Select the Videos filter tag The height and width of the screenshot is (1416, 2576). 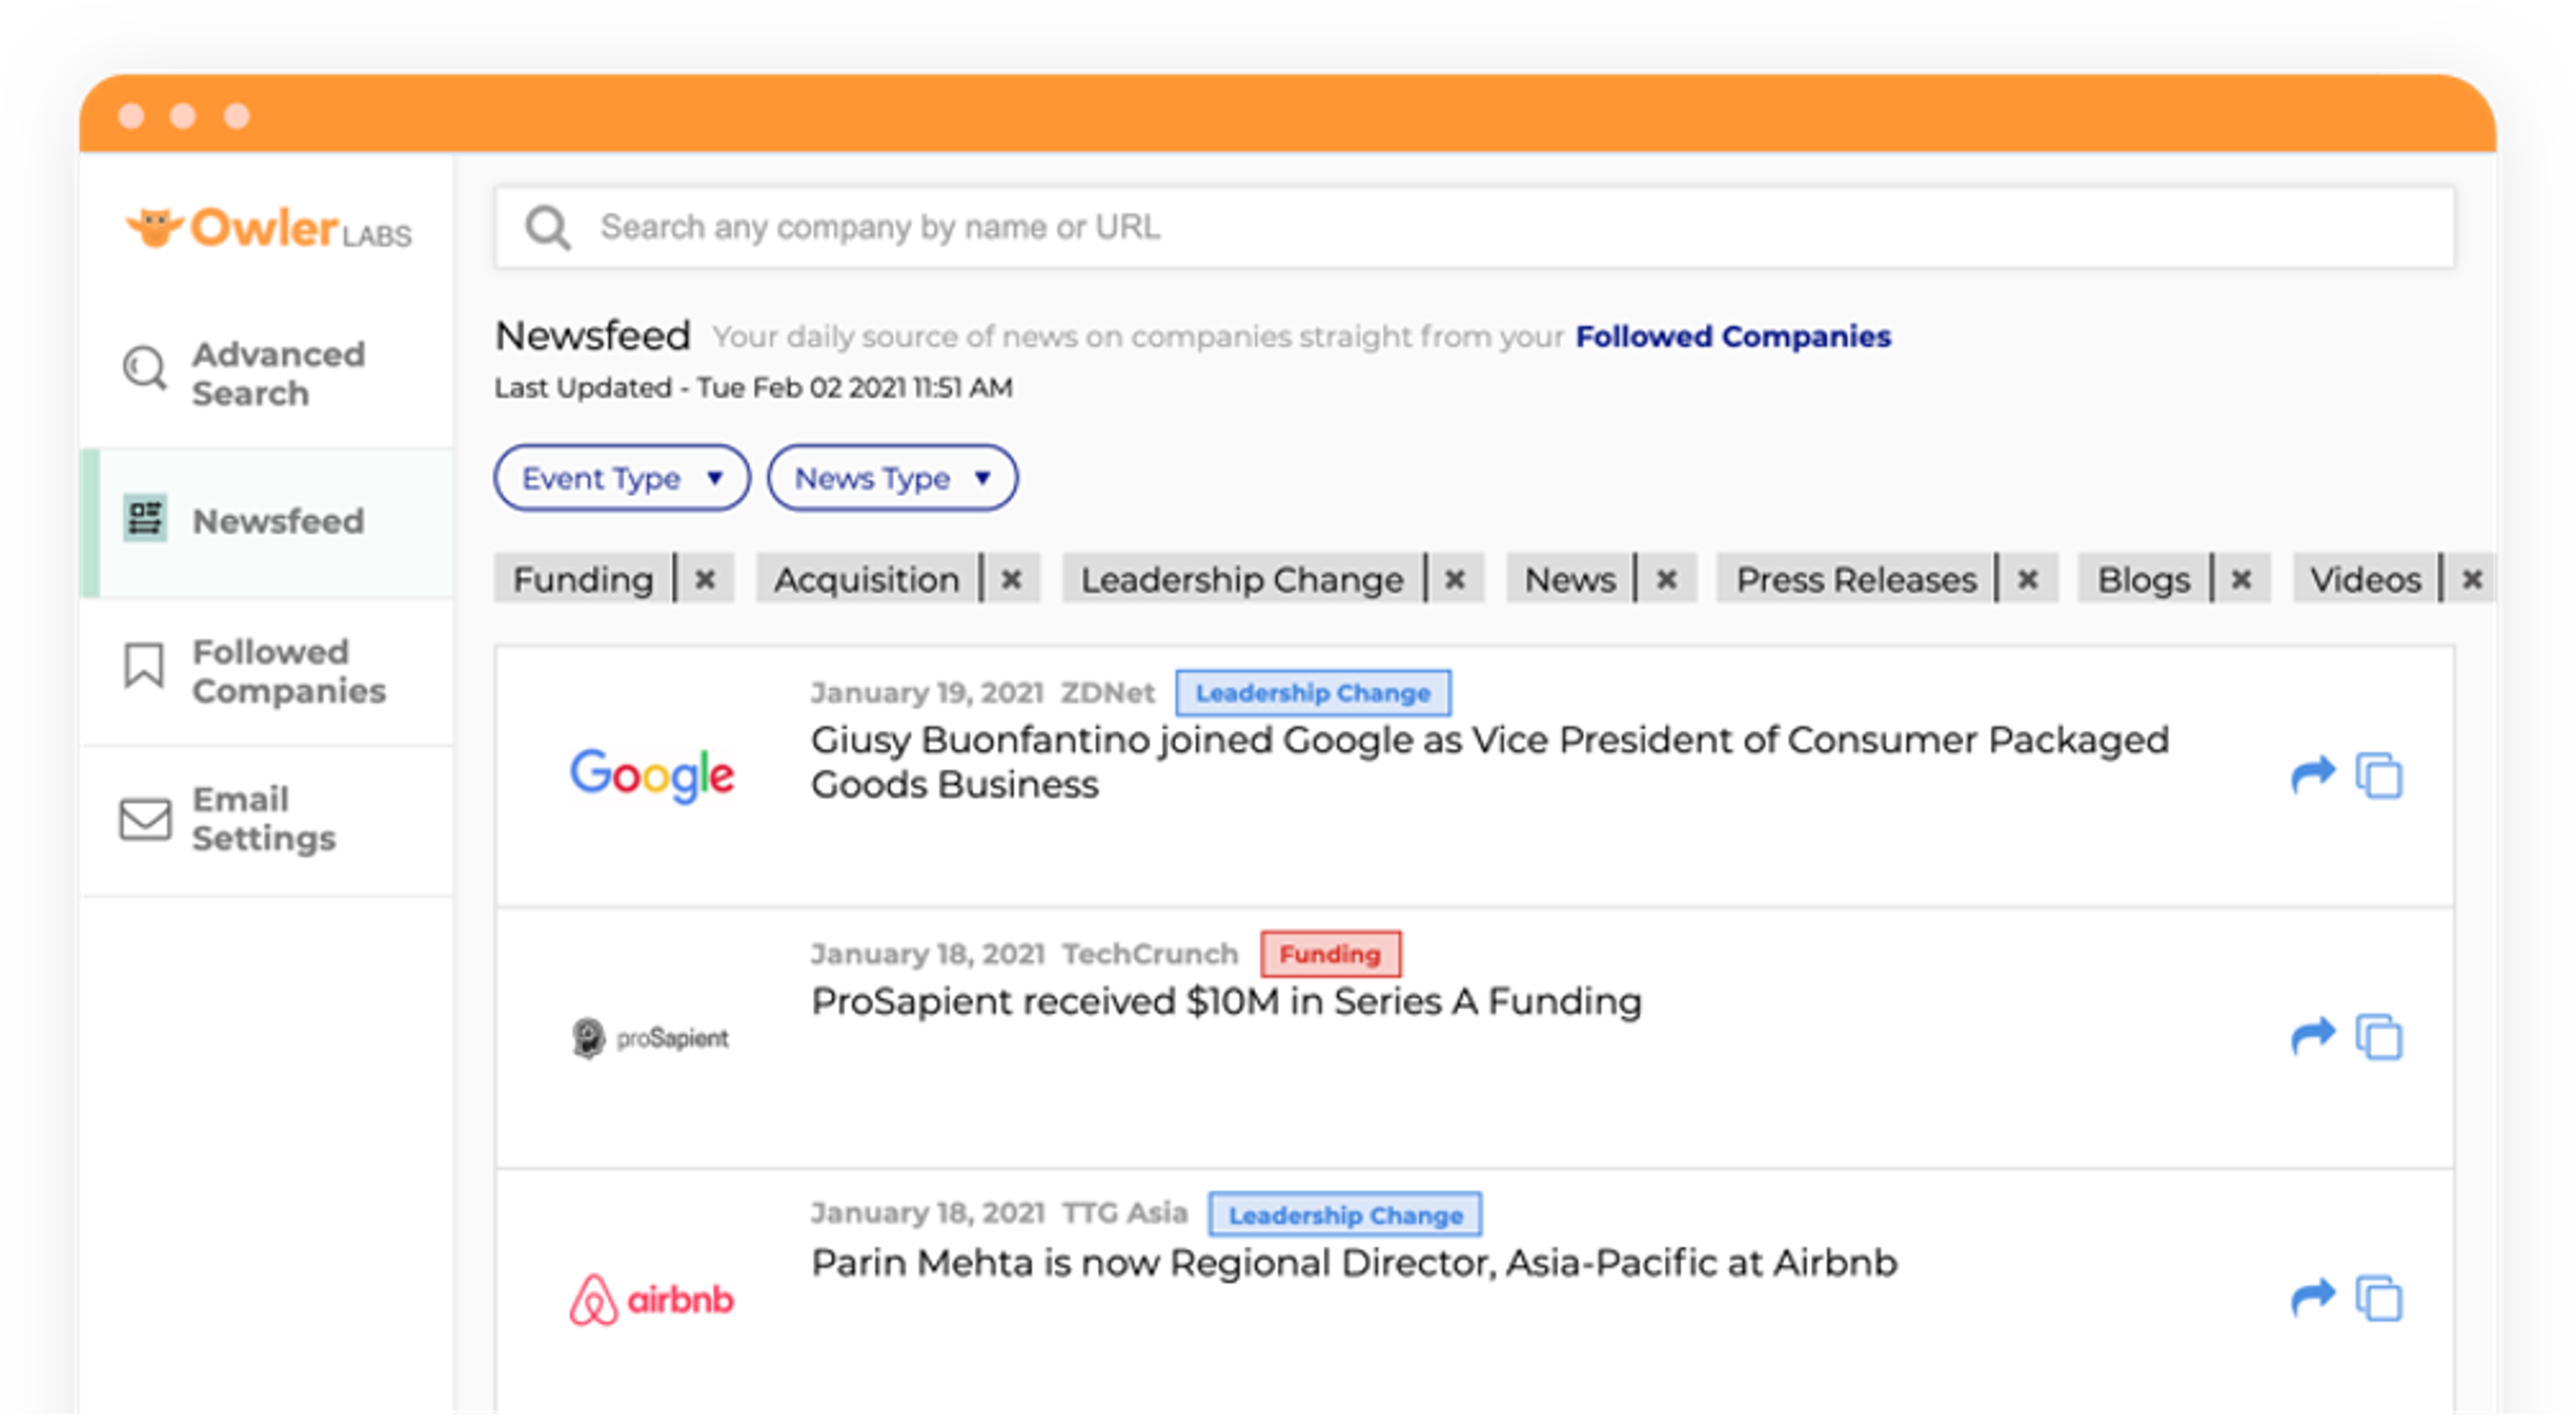(x=2366, y=579)
